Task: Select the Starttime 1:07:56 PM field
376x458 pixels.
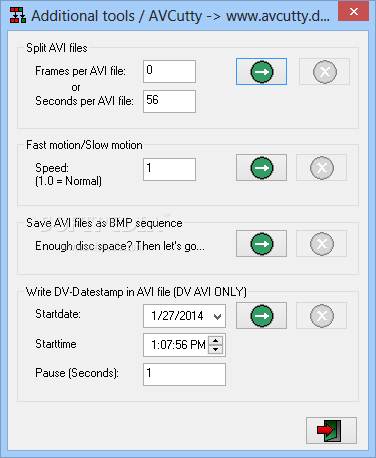Action: [178, 345]
